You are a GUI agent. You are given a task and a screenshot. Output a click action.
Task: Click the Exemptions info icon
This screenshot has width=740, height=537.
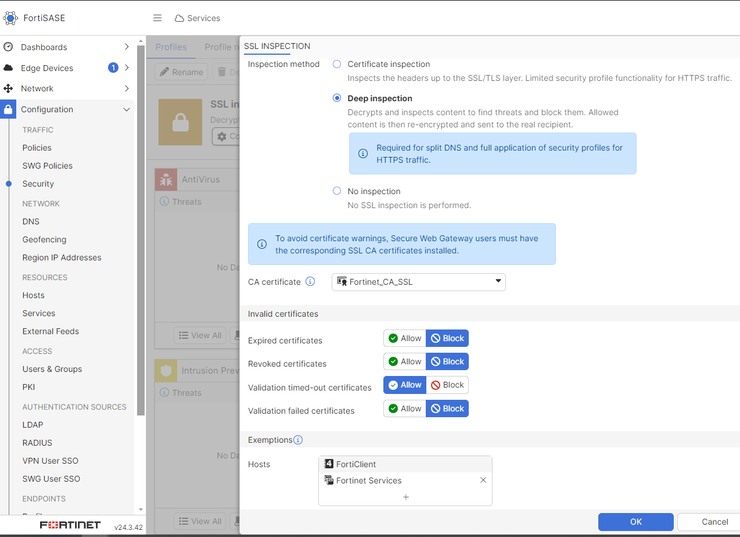pyautogui.click(x=298, y=440)
